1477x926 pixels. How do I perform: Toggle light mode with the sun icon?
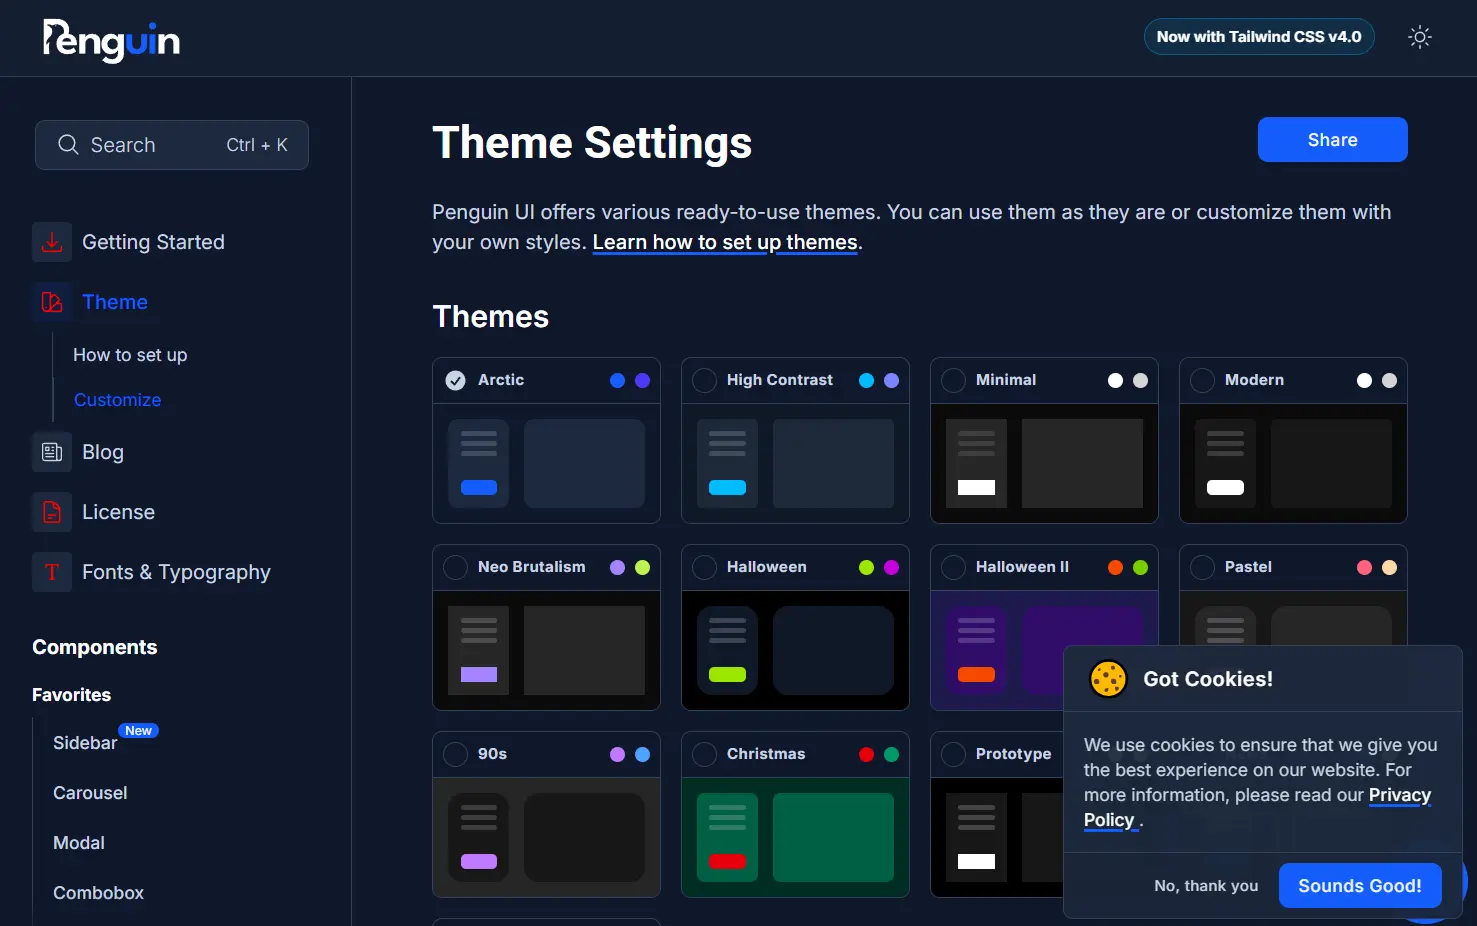1420,36
